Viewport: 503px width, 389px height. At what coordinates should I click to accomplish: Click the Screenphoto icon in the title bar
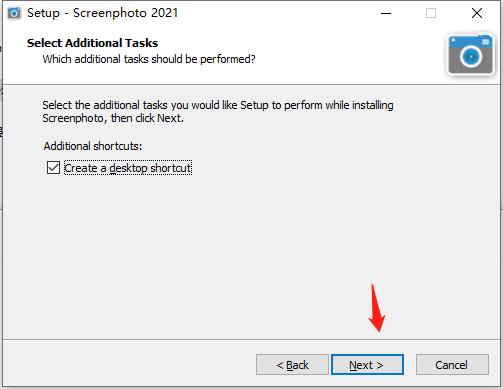tap(14, 13)
